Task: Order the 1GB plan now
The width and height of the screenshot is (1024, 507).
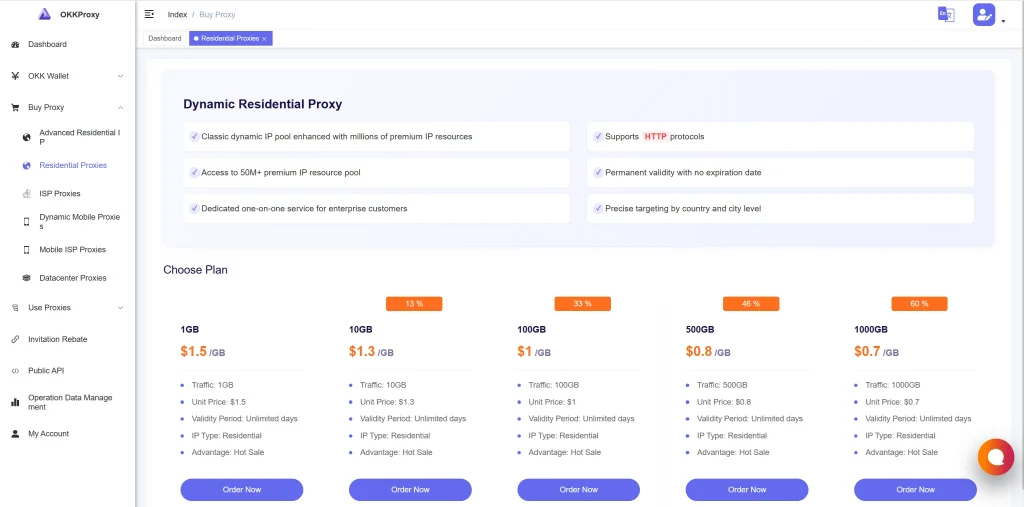Action: pyautogui.click(x=242, y=489)
